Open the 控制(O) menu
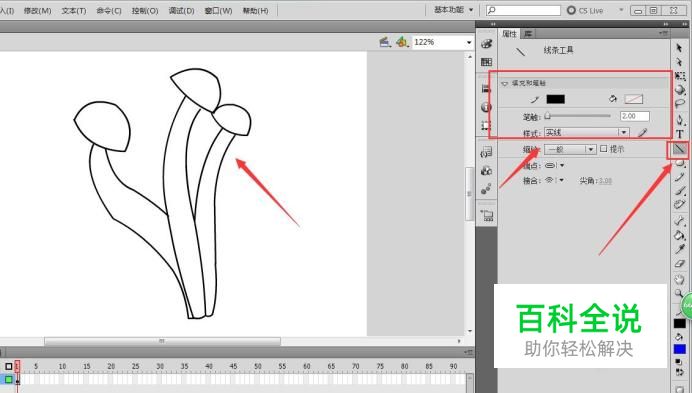692x393 pixels. (x=145, y=11)
